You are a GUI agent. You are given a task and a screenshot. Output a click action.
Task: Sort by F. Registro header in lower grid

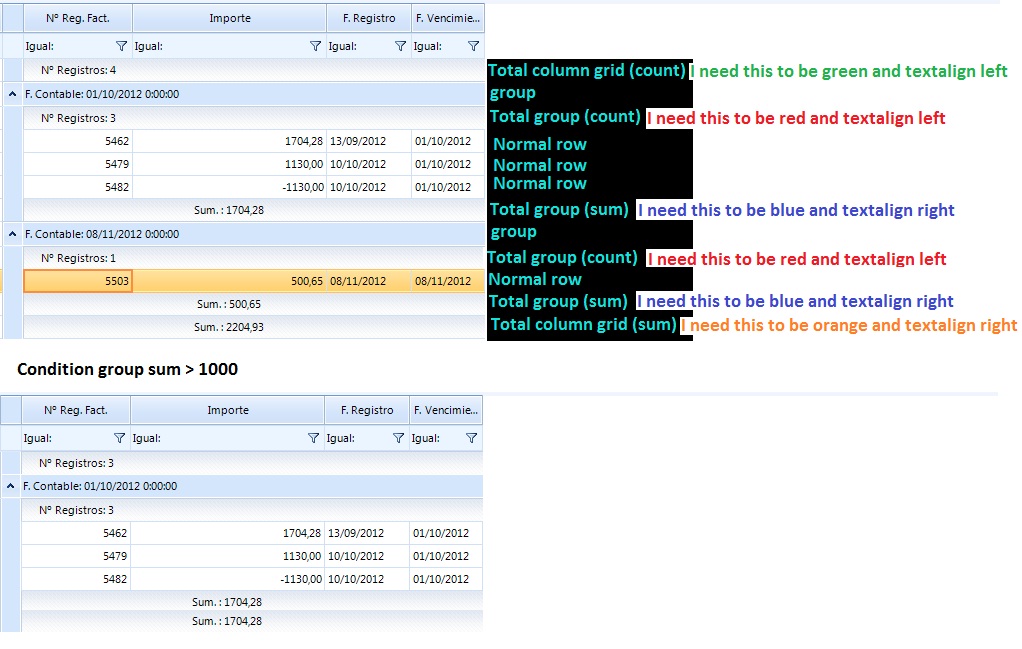pos(367,411)
